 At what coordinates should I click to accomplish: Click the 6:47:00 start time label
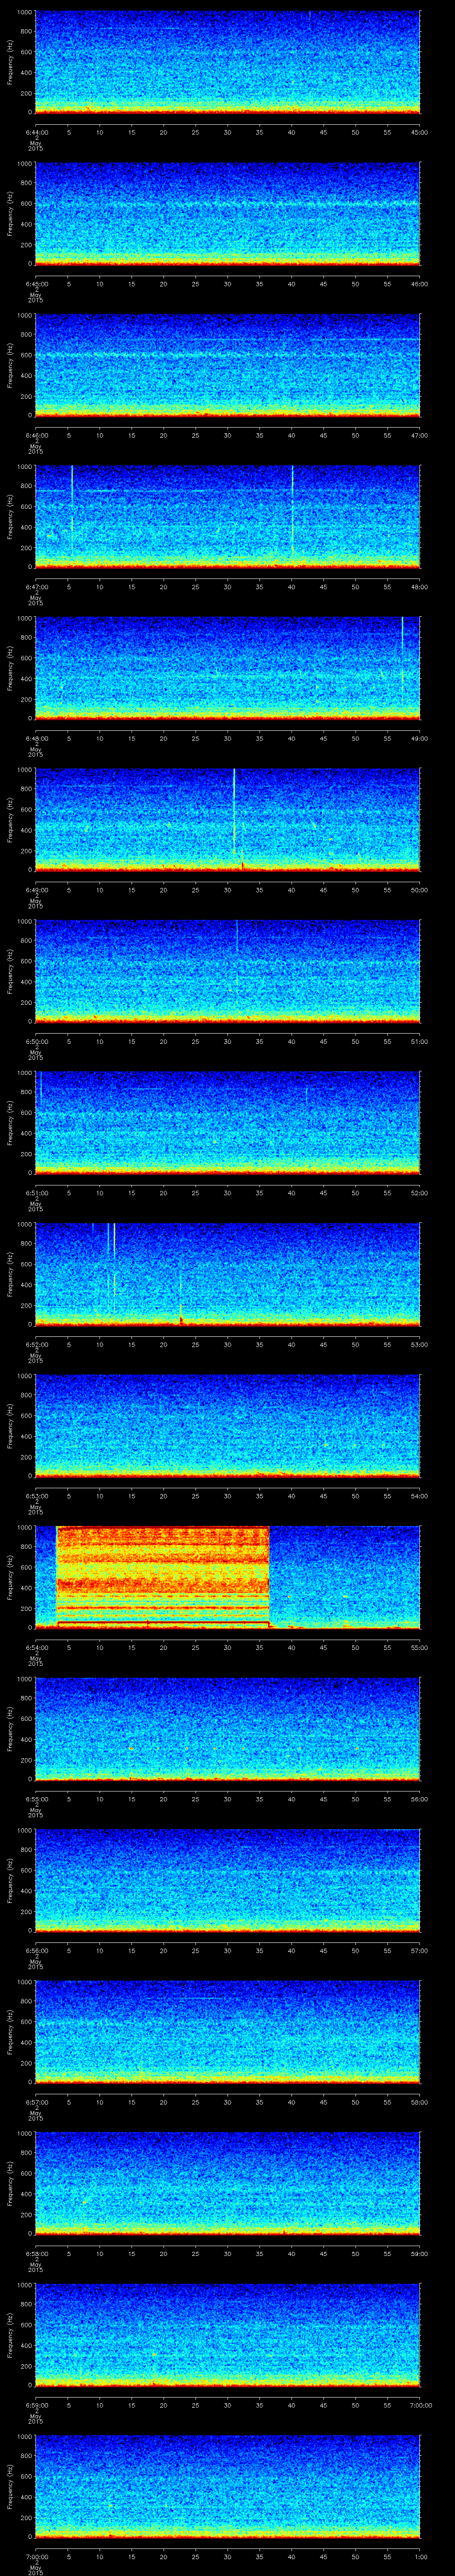tap(36, 587)
